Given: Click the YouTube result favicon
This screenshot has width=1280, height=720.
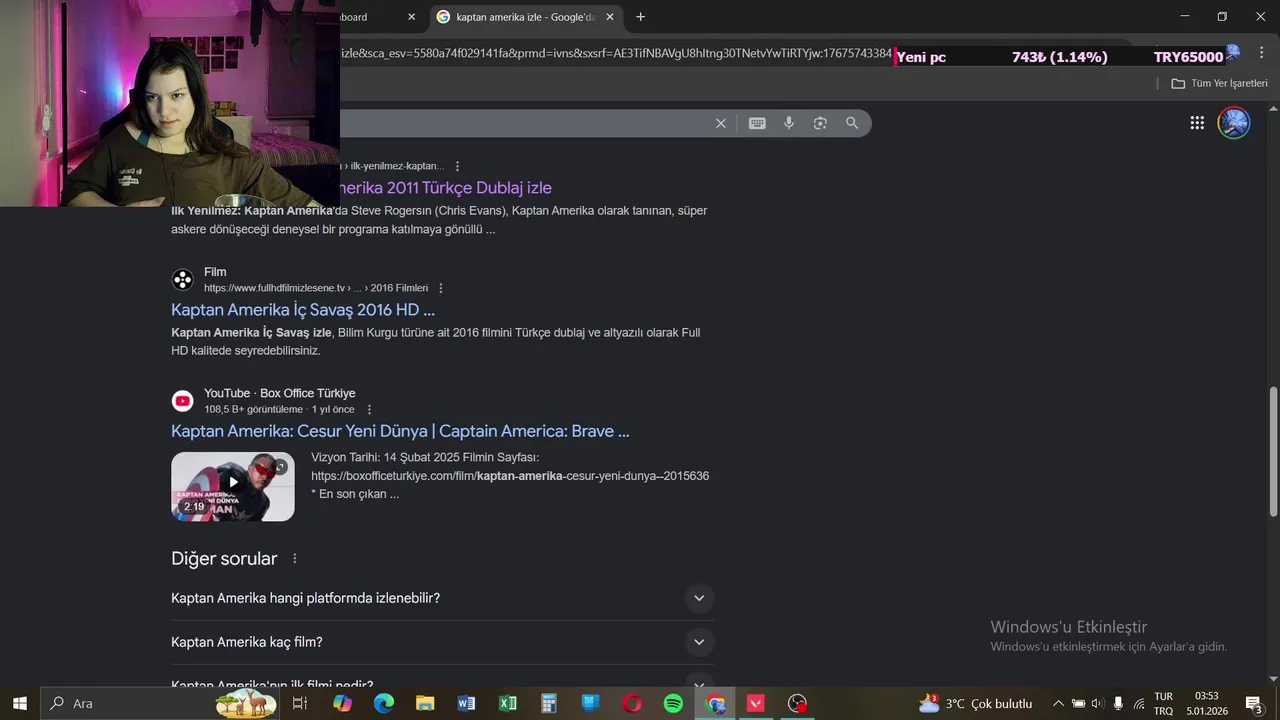Looking at the screenshot, I should [182, 401].
